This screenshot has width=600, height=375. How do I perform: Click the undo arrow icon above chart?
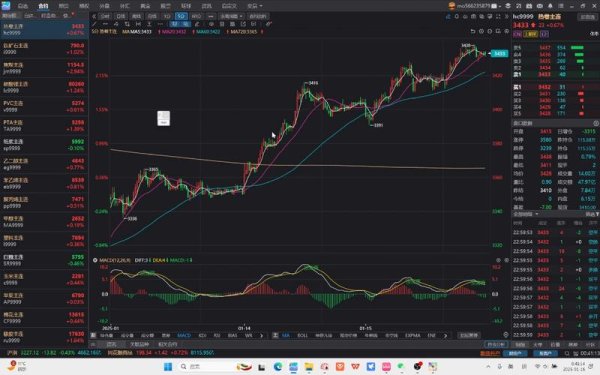473,31
